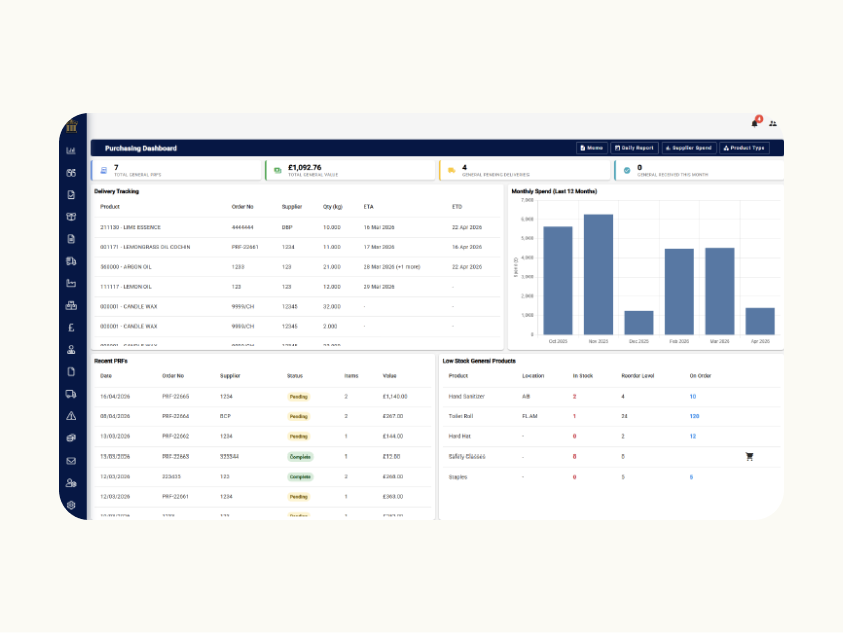Open the bar chart analytics sidebar icon
843x633 pixels.
coord(71,151)
